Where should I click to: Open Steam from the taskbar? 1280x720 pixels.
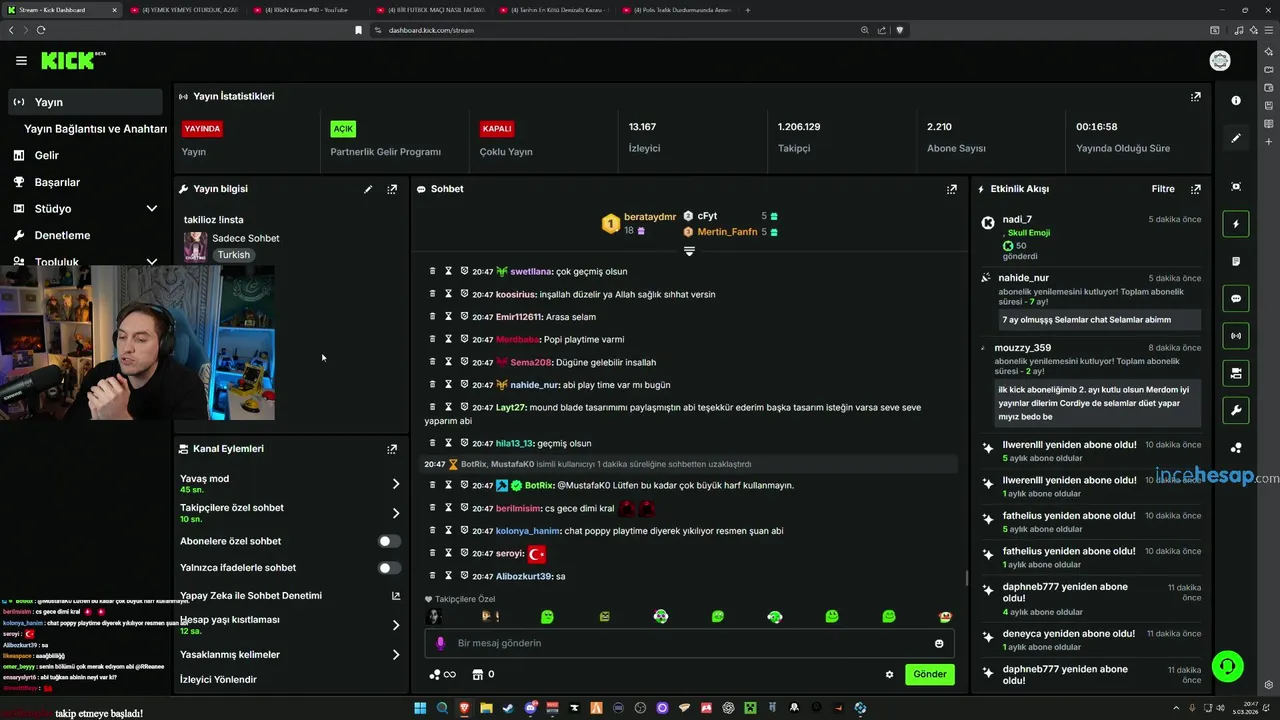tap(508, 708)
